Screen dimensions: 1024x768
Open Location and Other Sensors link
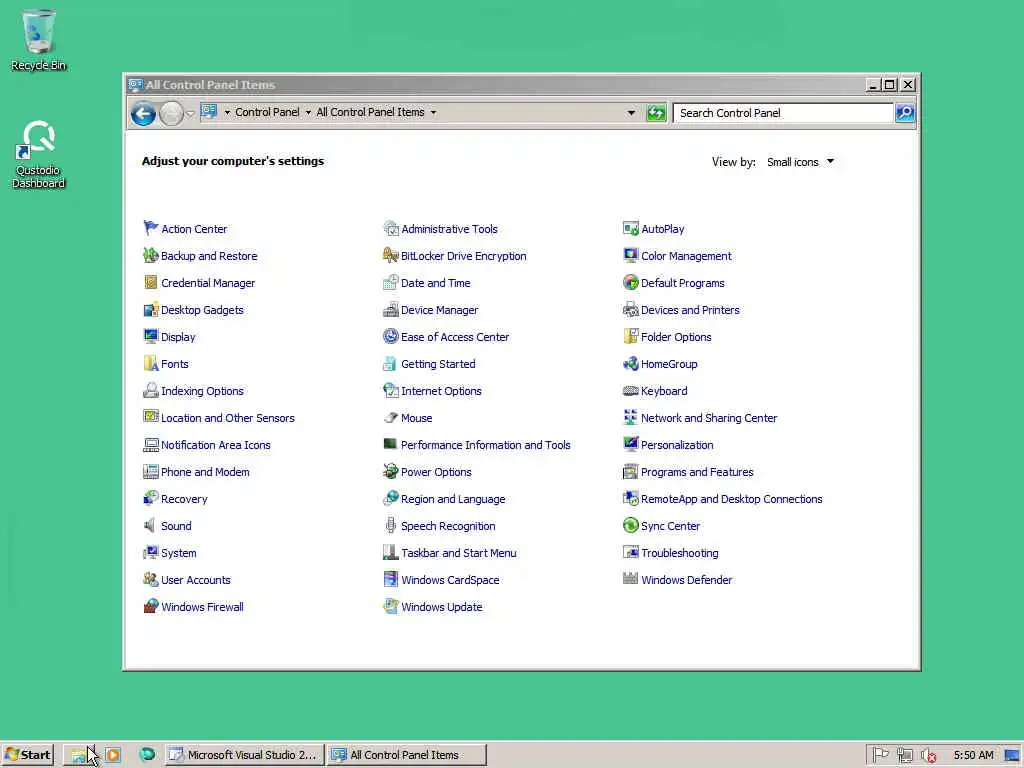pos(228,418)
